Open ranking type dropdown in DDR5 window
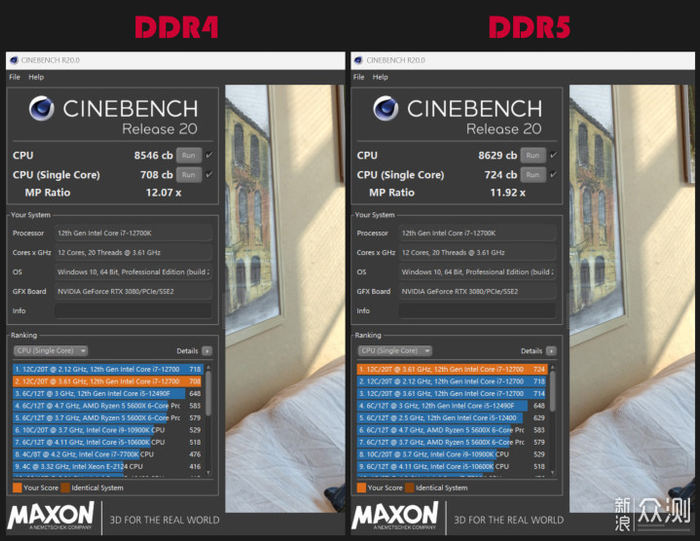Viewport: 700px width, 541px height. (x=395, y=351)
